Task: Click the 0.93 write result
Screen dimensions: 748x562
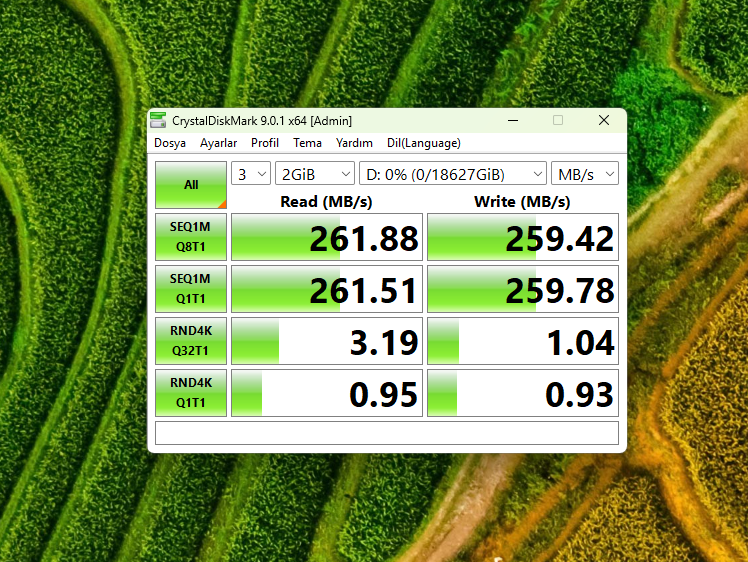Action: click(x=523, y=393)
